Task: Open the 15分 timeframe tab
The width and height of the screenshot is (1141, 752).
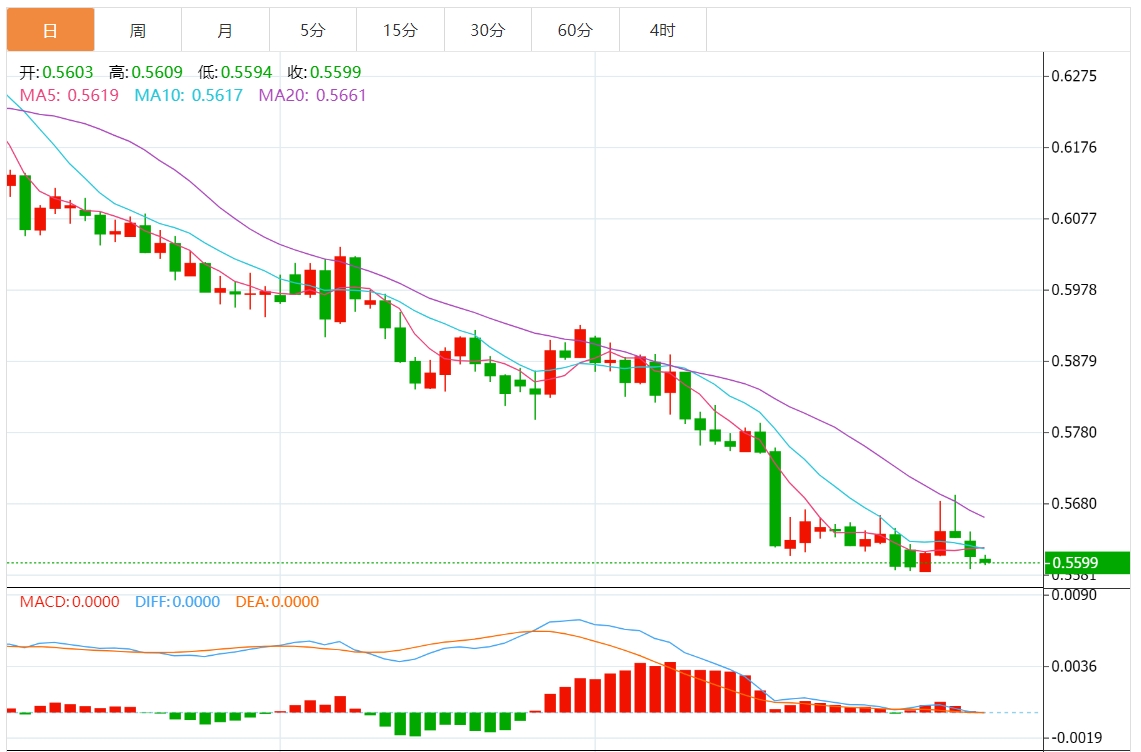Action: tap(400, 30)
